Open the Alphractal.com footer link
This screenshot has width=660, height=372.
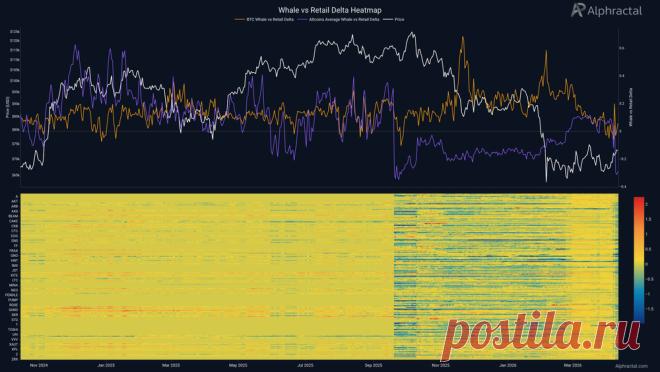coord(631,367)
